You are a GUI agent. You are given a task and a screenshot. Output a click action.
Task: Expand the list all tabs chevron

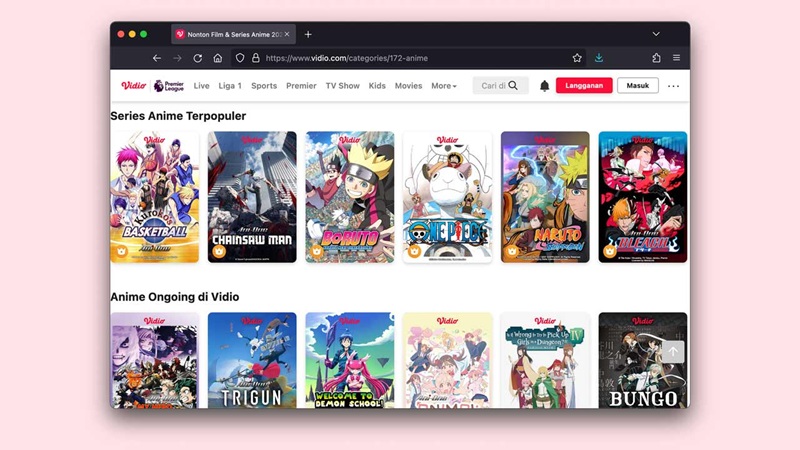[x=656, y=34]
